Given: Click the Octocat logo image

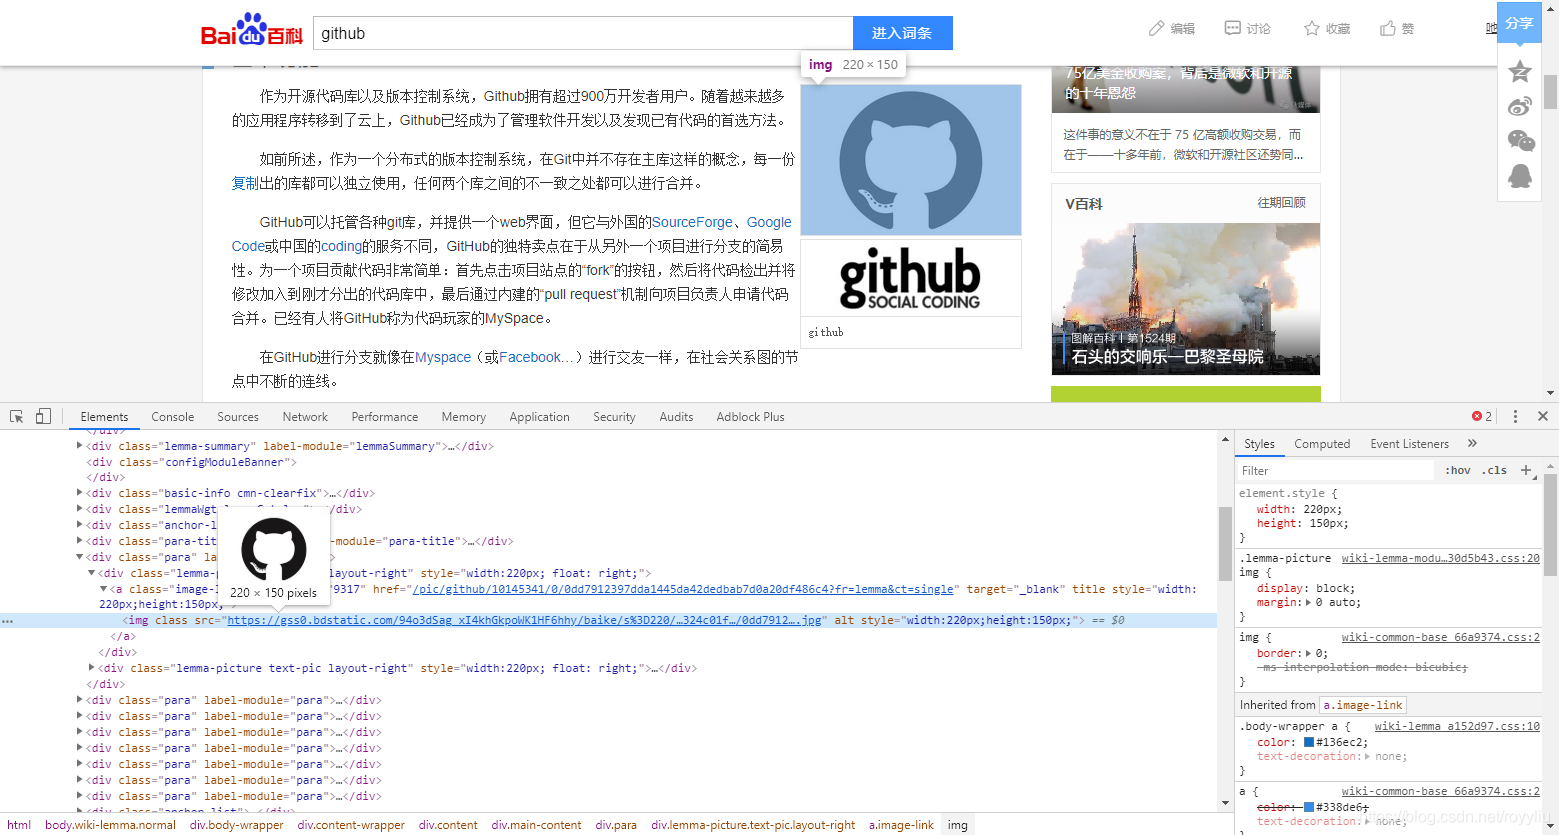Looking at the screenshot, I should pos(911,160).
